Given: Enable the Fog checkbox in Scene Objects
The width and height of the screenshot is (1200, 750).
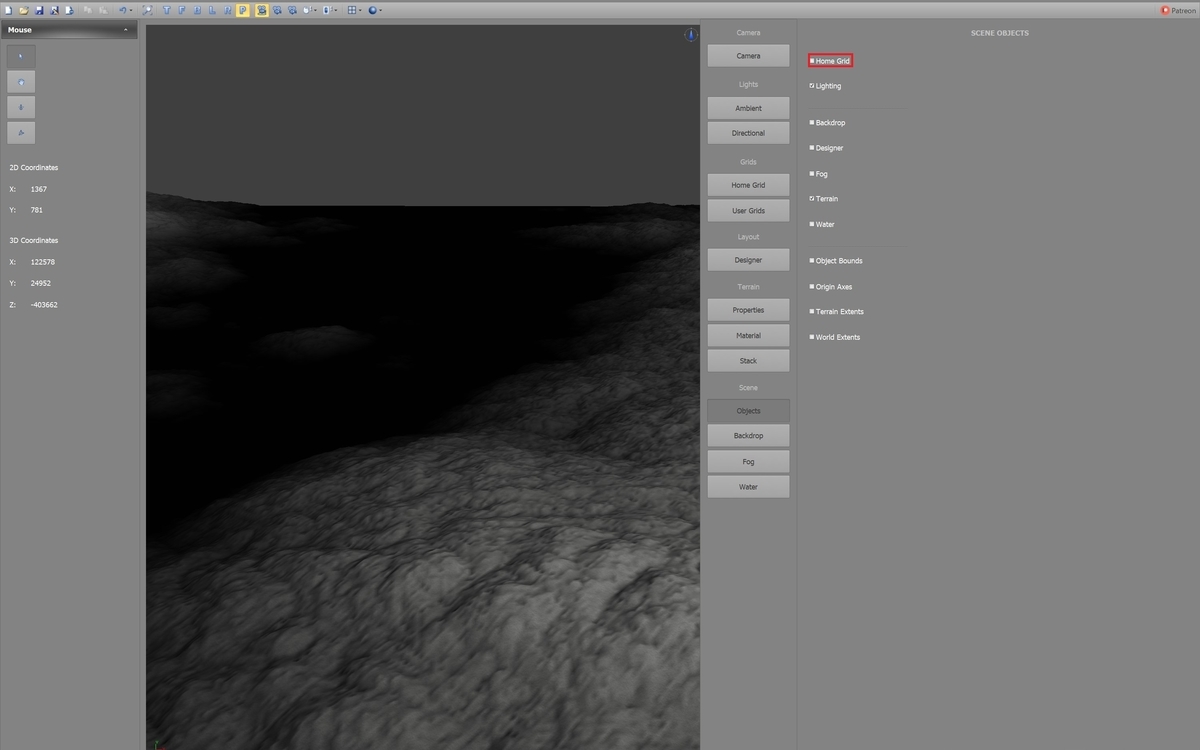Looking at the screenshot, I should point(812,174).
